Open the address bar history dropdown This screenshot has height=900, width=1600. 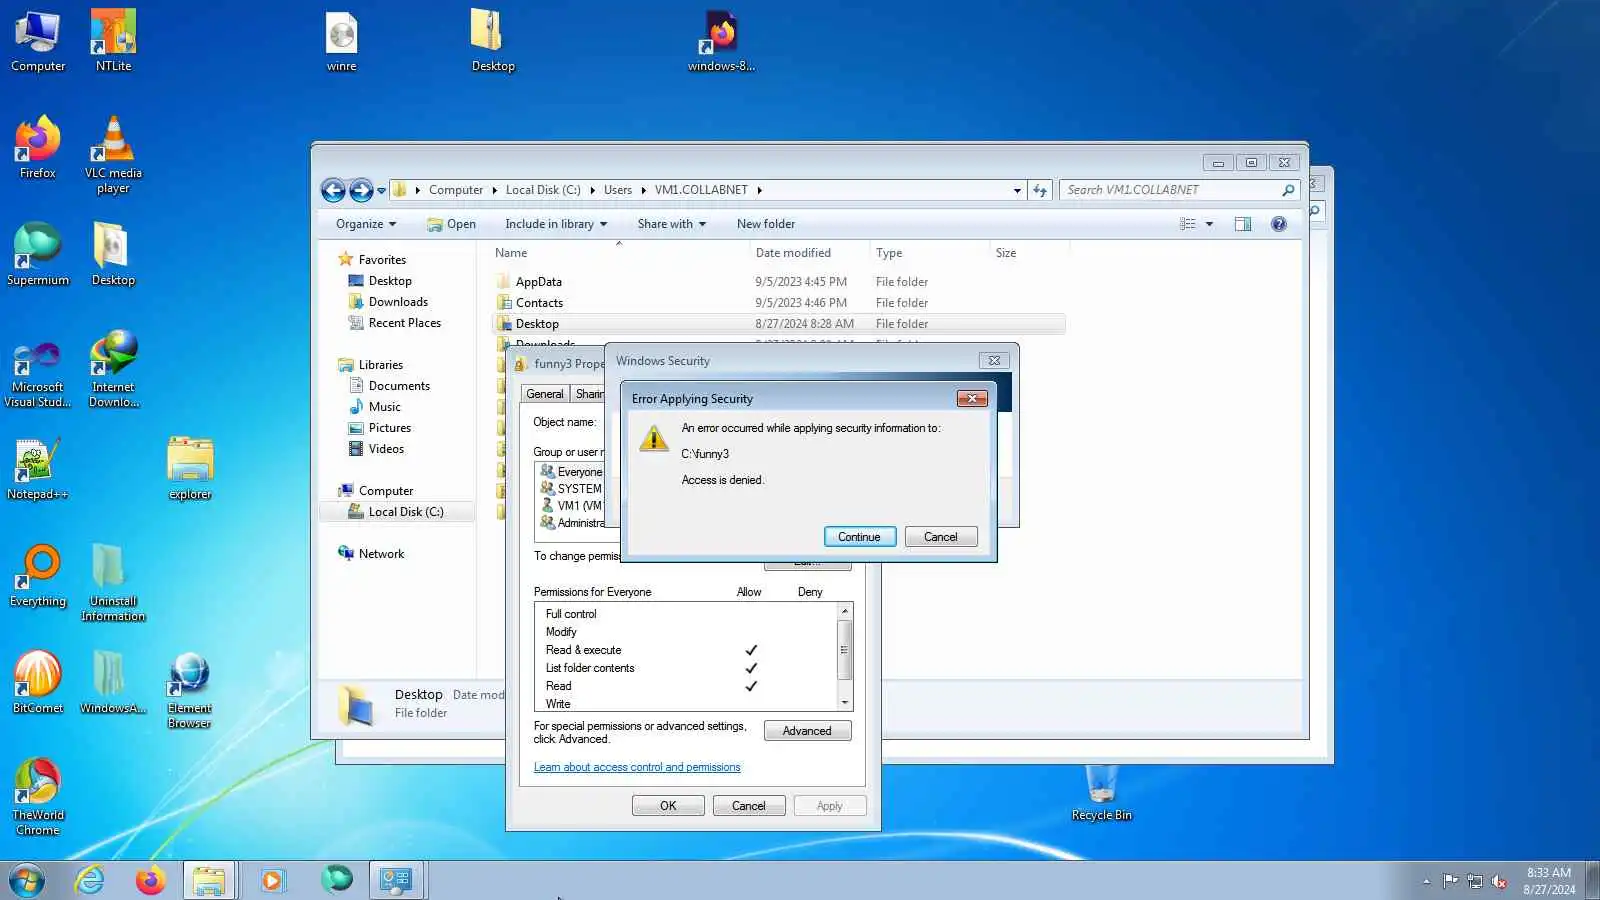pyautogui.click(x=1017, y=190)
